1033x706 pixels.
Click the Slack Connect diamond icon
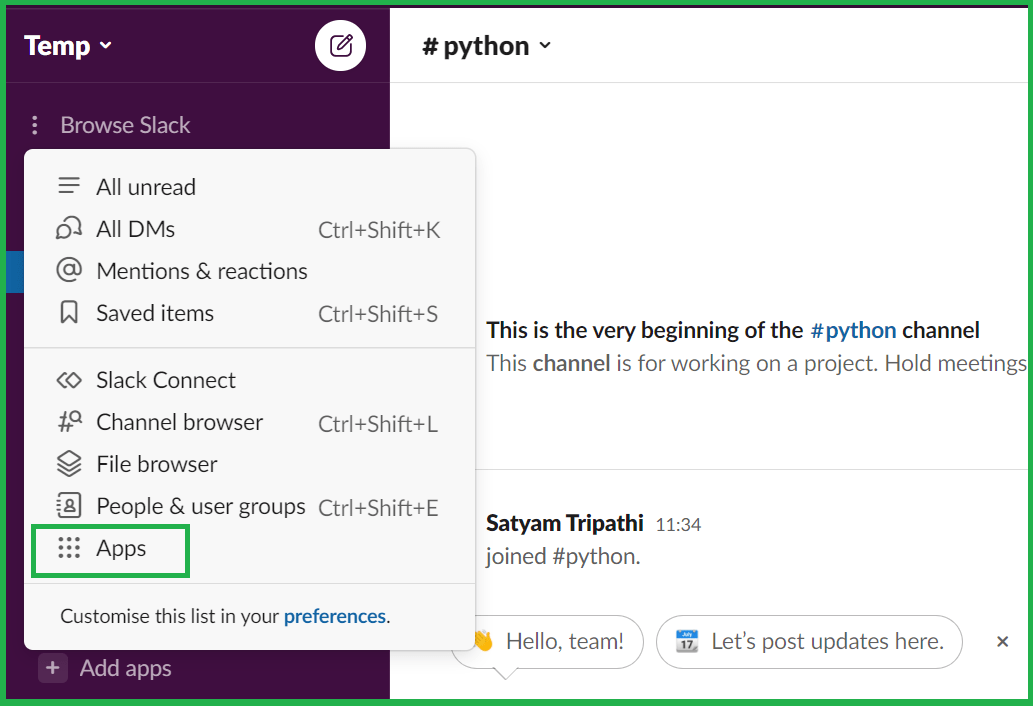tap(69, 380)
